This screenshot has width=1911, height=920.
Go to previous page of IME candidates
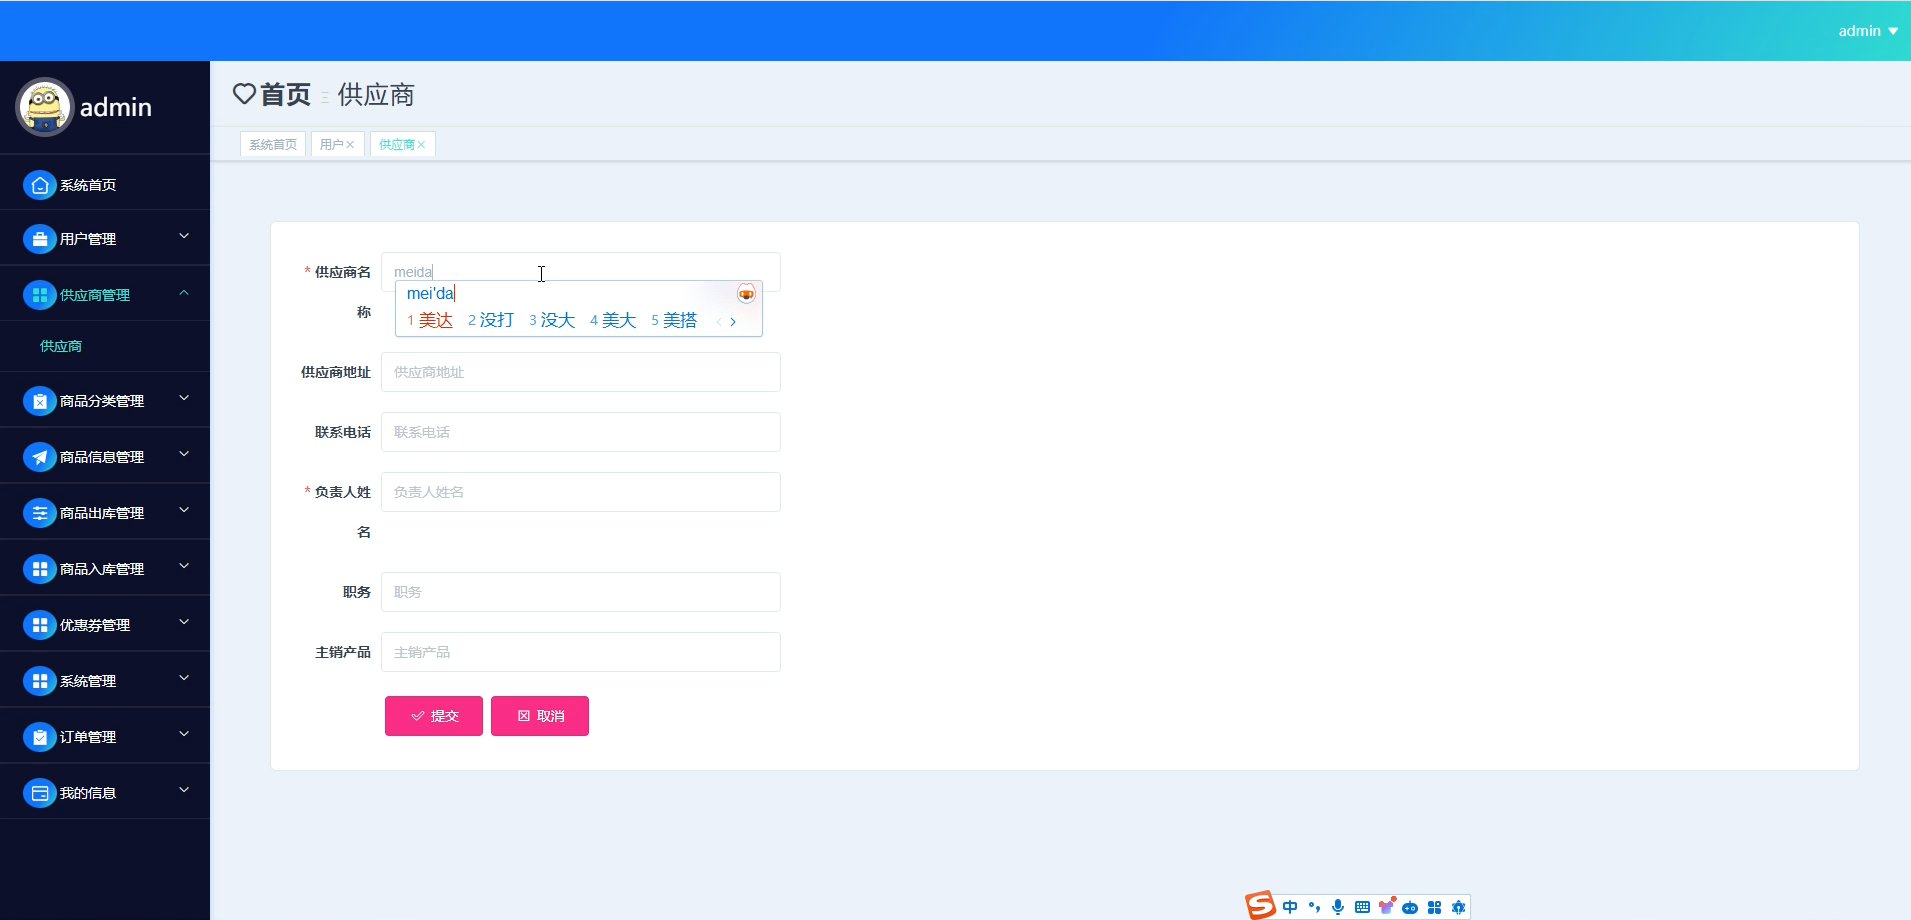[718, 321]
